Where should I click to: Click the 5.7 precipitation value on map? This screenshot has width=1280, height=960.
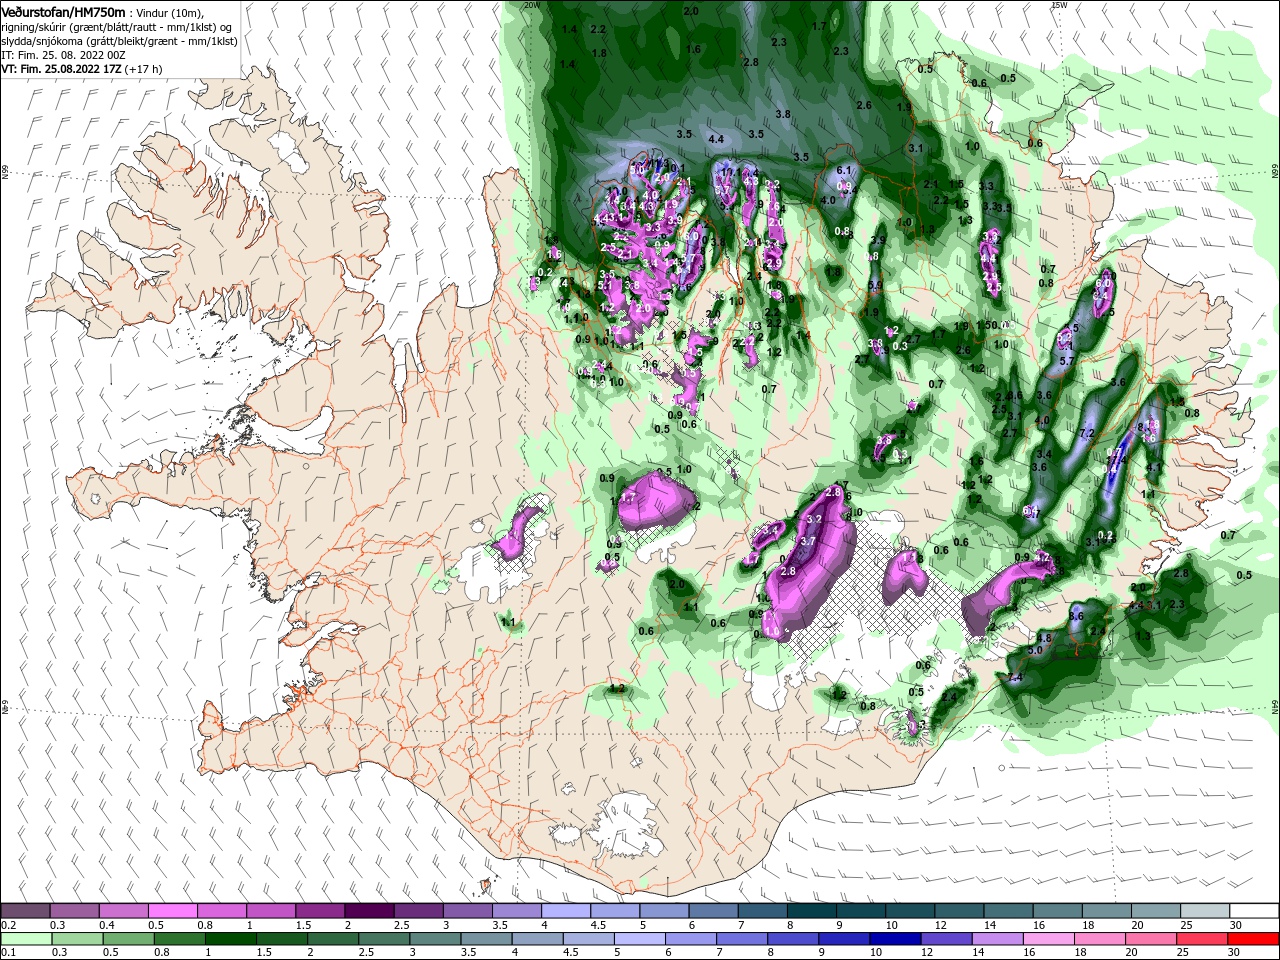point(1066,360)
